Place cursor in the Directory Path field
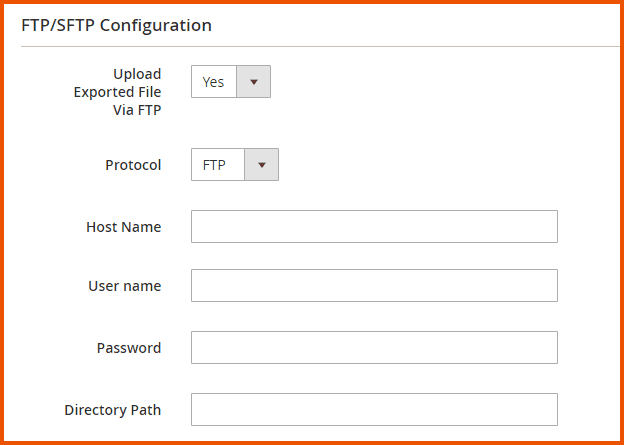 click(x=374, y=409)
